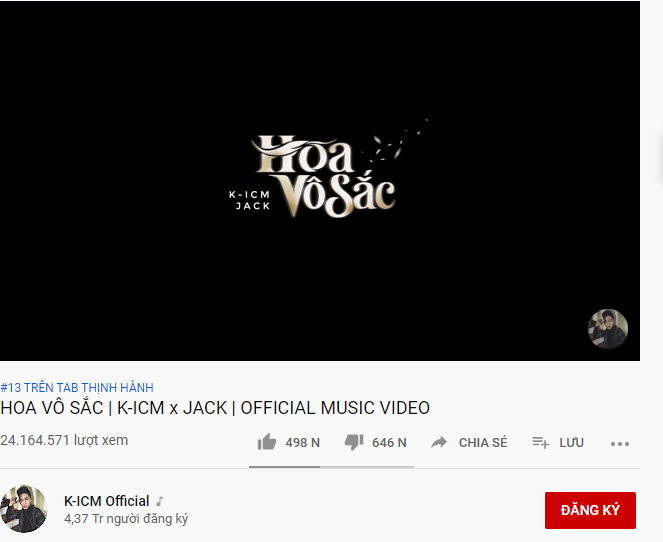Open the #13 TRÊN TAB THỊNH HÀNH link
This screenshot has height=542, width=663.
coord(77,387)
